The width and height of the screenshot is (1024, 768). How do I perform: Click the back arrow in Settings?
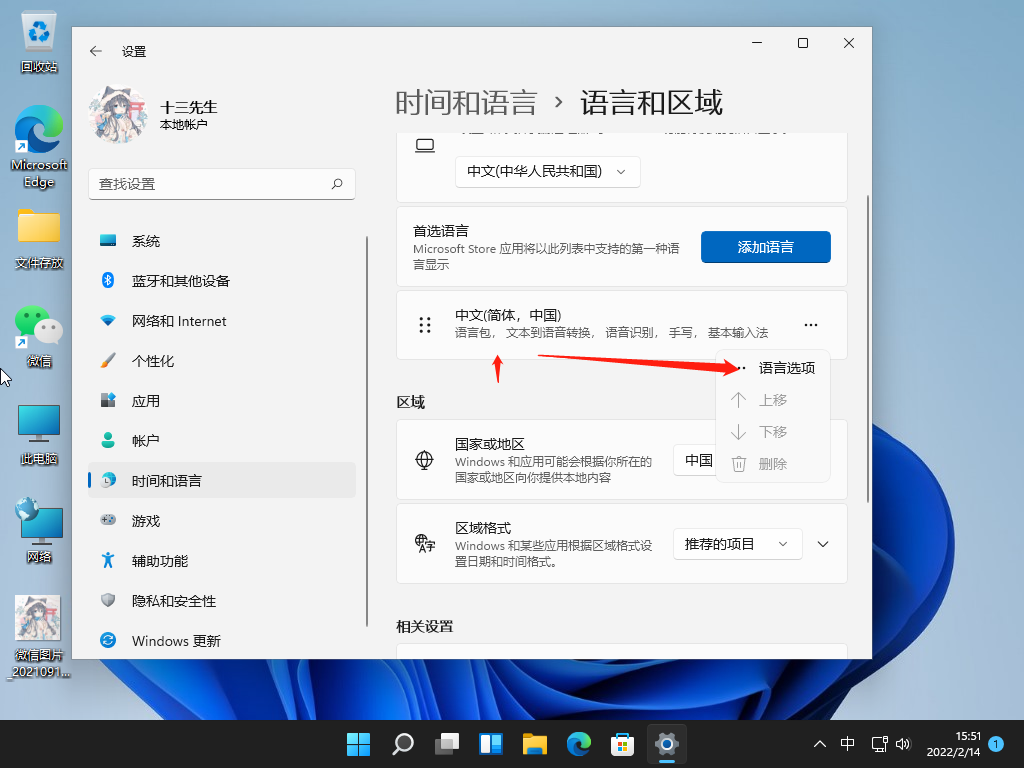coord(96,51)
